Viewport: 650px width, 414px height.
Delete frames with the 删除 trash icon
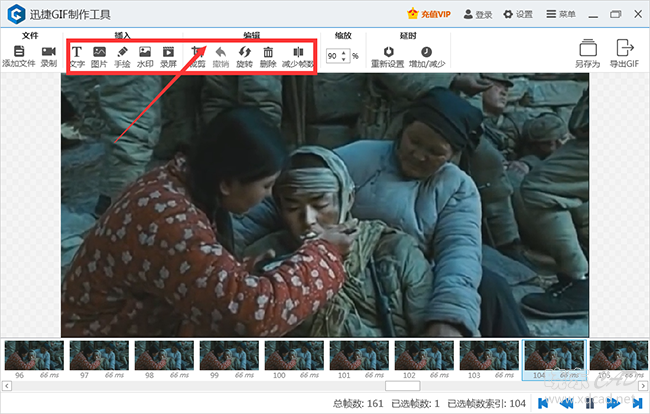[268, 52]
